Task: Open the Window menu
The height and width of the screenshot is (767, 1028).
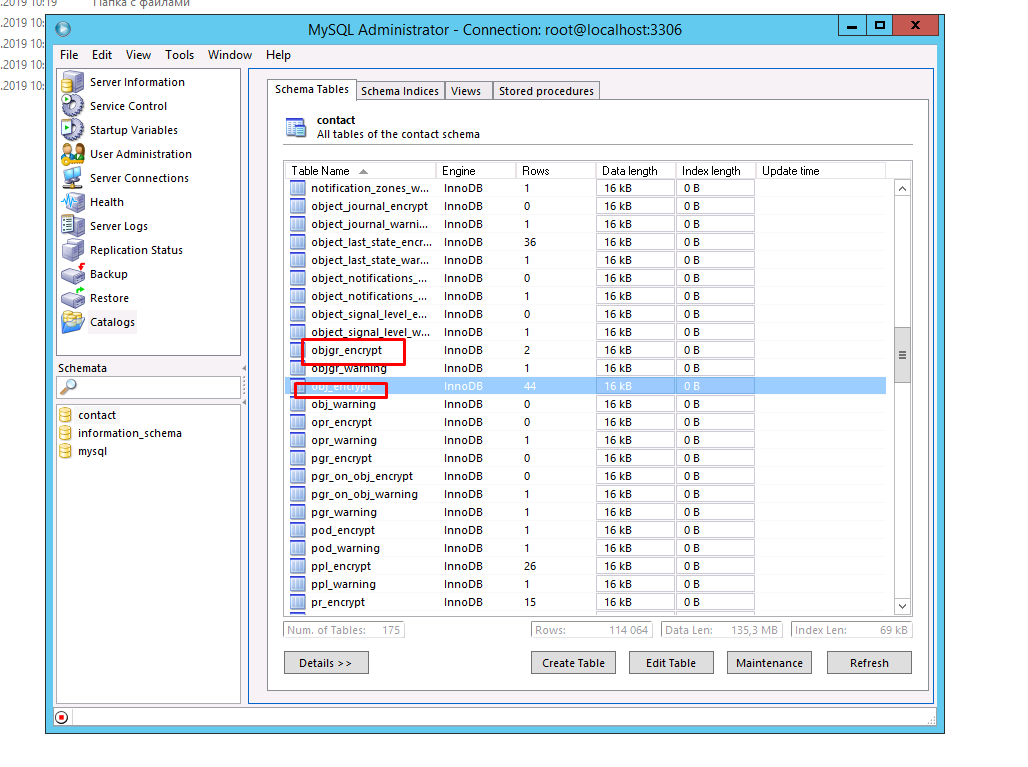Action: coord(230,55)
